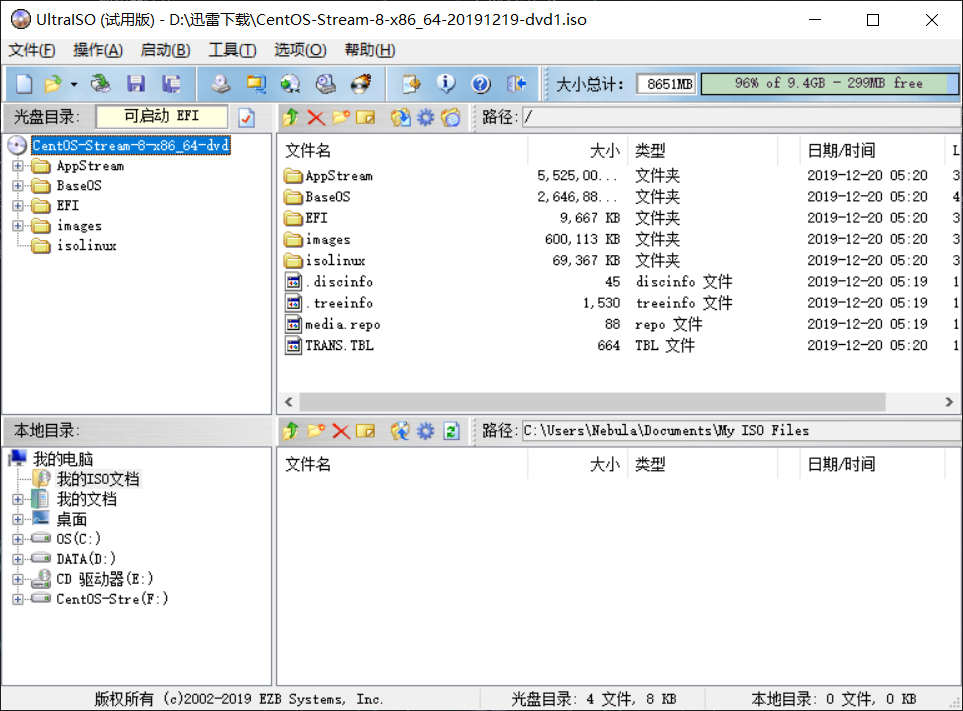Open the 工具(T) menu
This screenshot has width=963, height=711.
pos(232,50)
